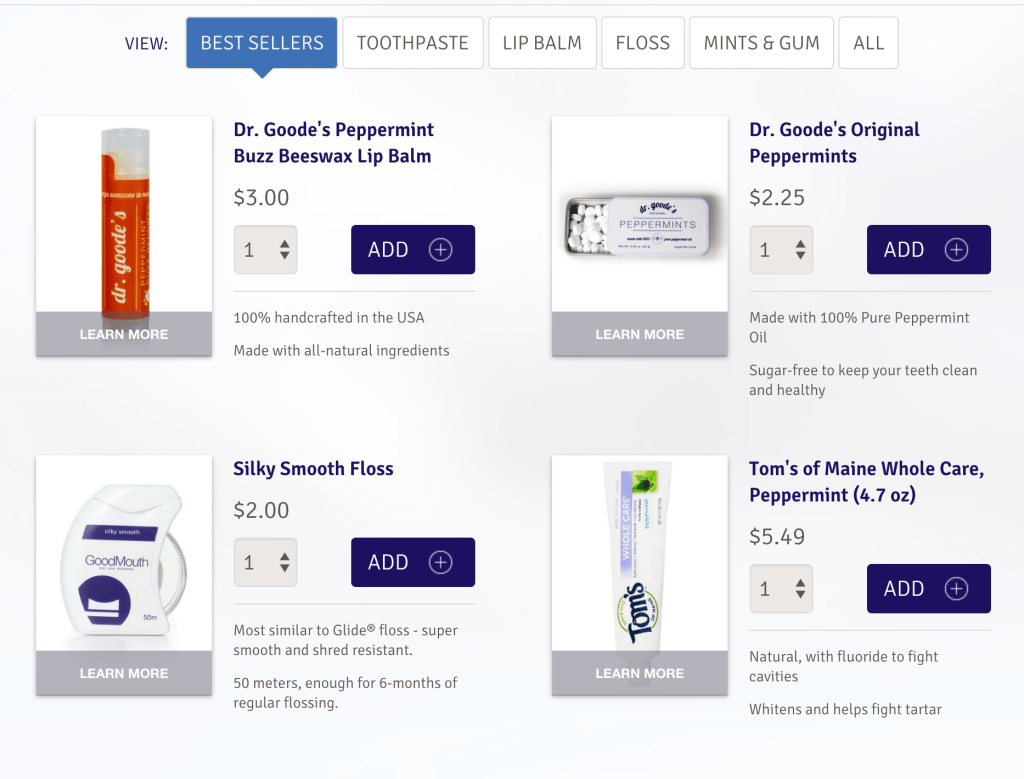Select the Best Sellers tab
This screenshot has height=779, width=1024.
coord(262,43)
